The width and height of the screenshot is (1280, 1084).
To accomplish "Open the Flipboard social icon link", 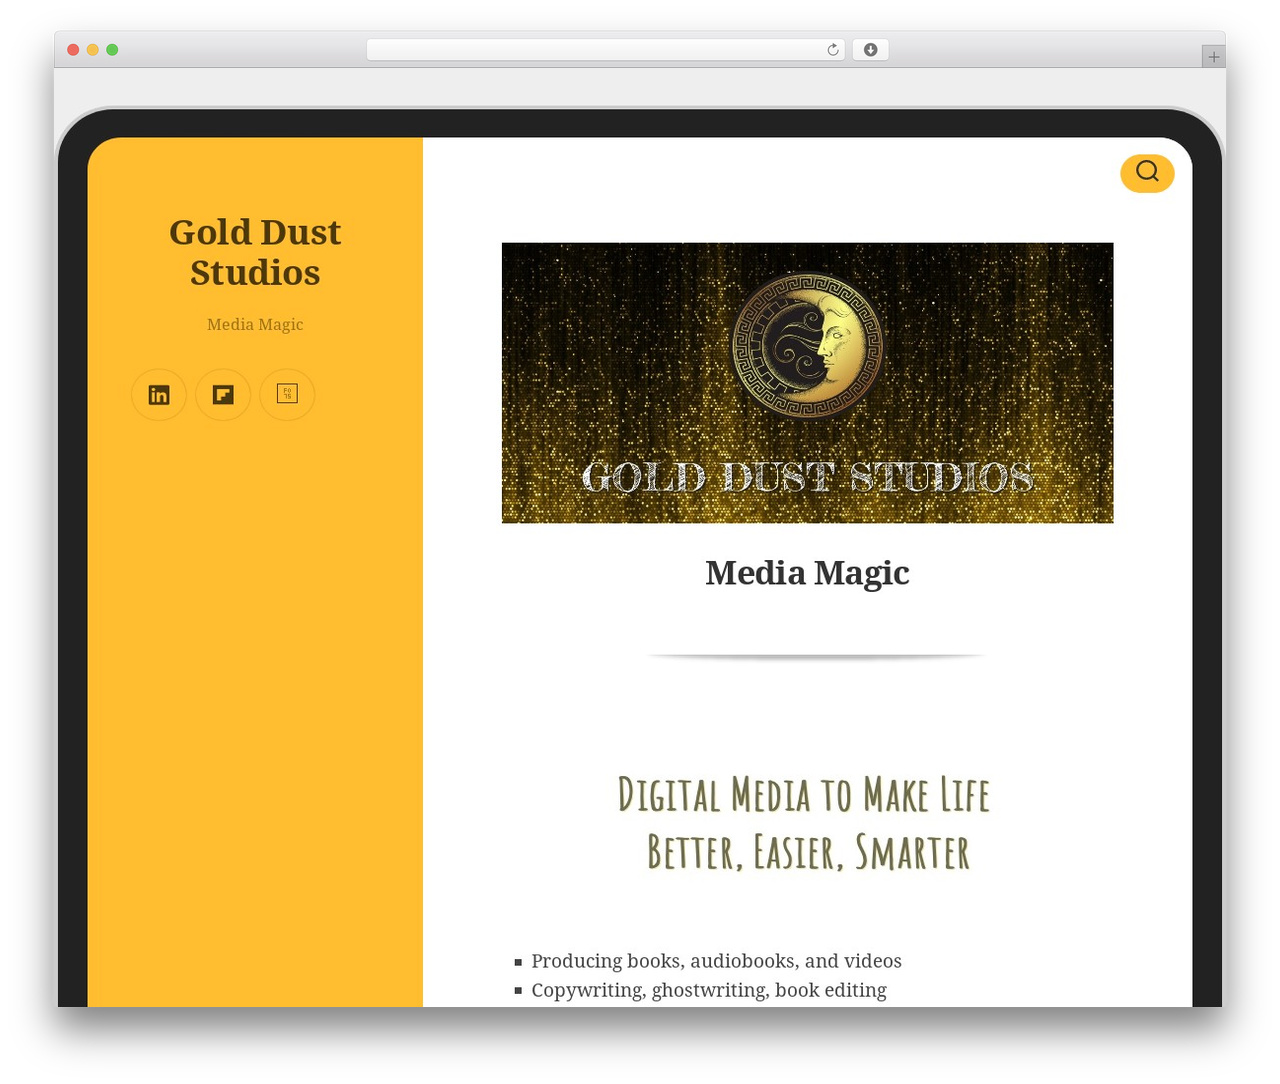I will click(x=223, y=395).
